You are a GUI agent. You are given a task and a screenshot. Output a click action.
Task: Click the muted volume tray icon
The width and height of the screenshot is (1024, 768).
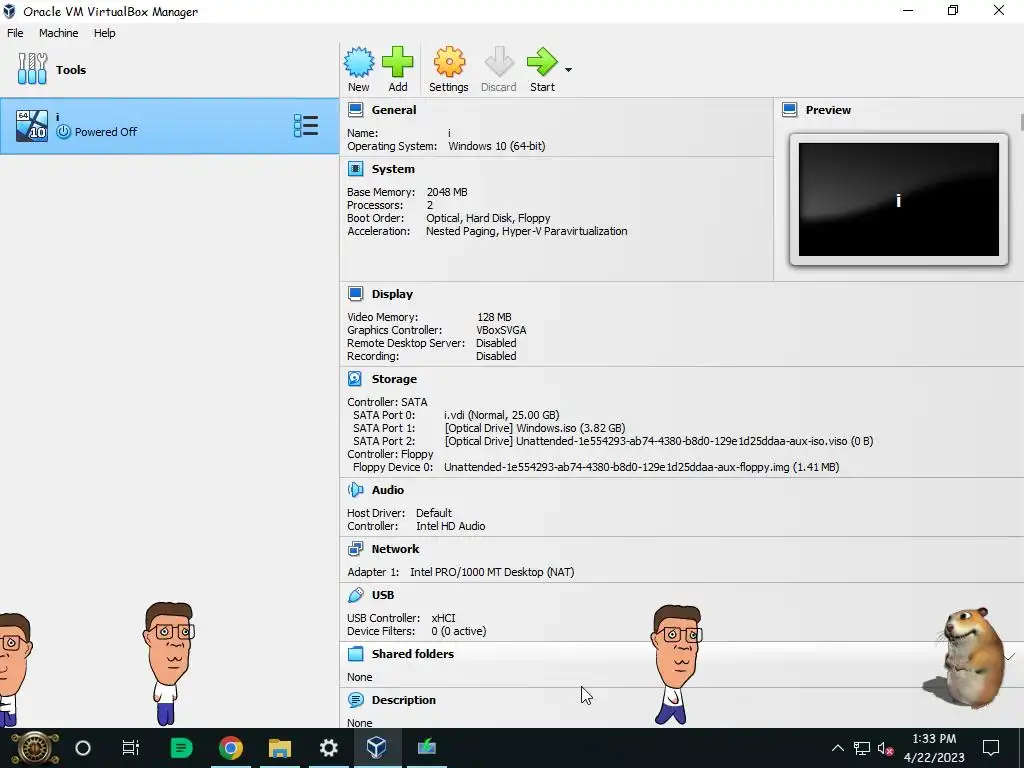[885, 748]
